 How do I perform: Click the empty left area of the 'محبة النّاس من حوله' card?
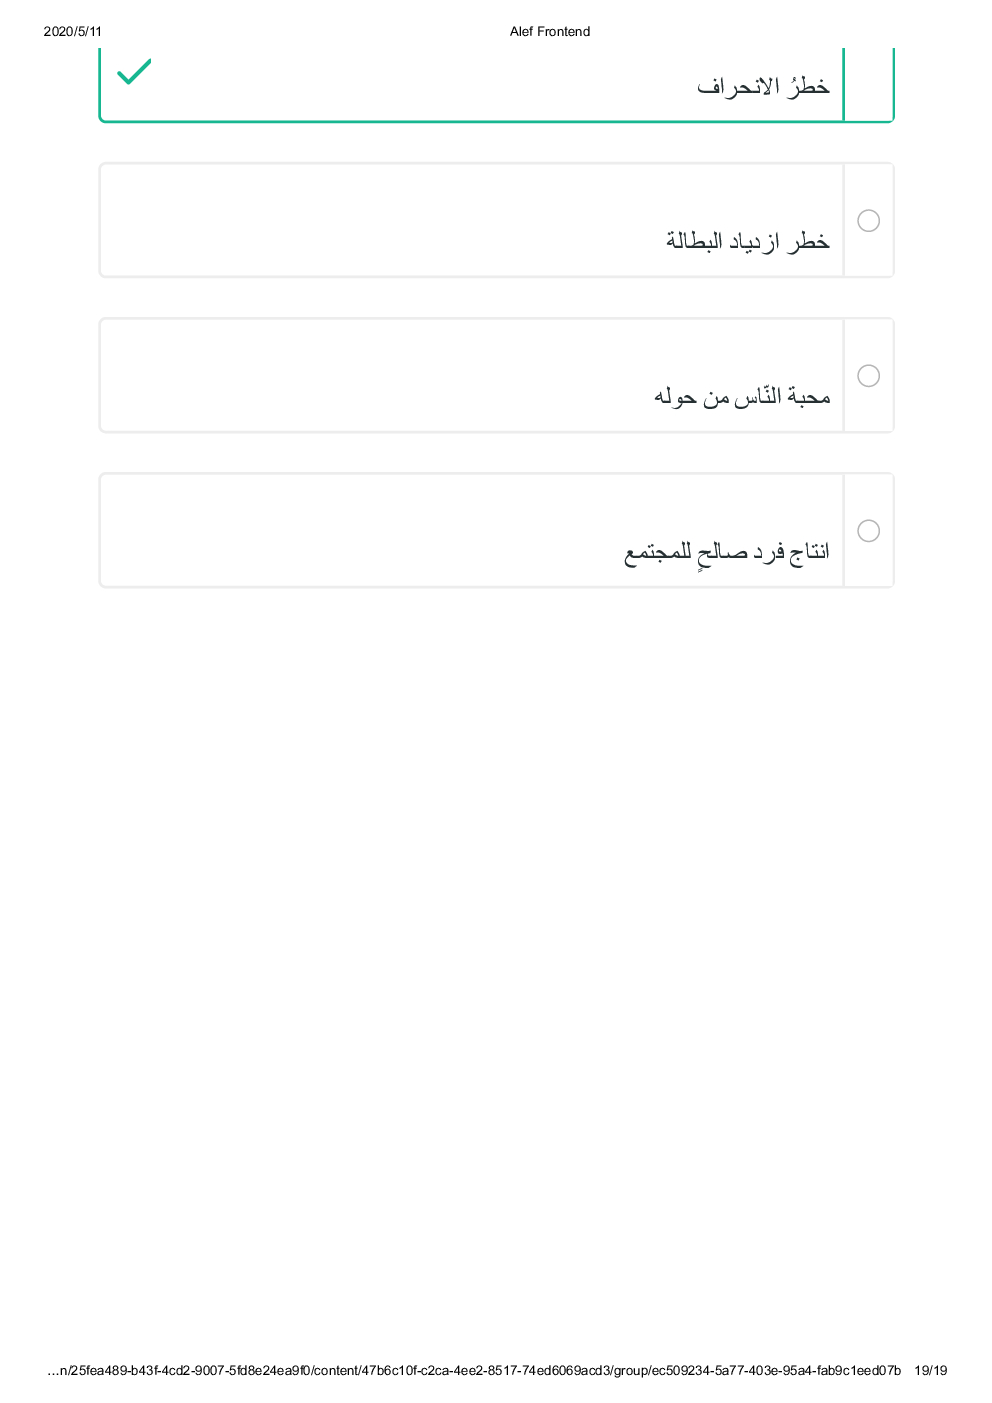click(x=350, y=376)
